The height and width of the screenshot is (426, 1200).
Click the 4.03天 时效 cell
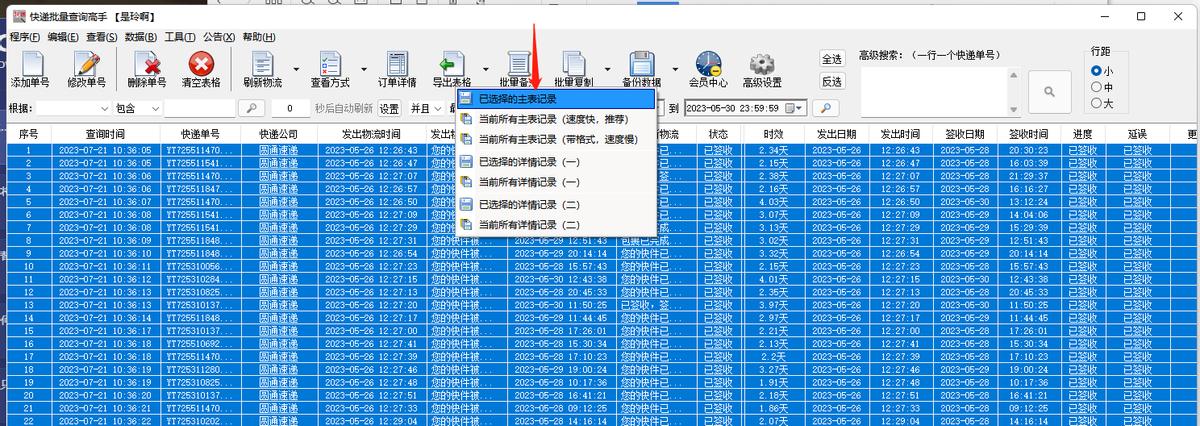(773, 202)
